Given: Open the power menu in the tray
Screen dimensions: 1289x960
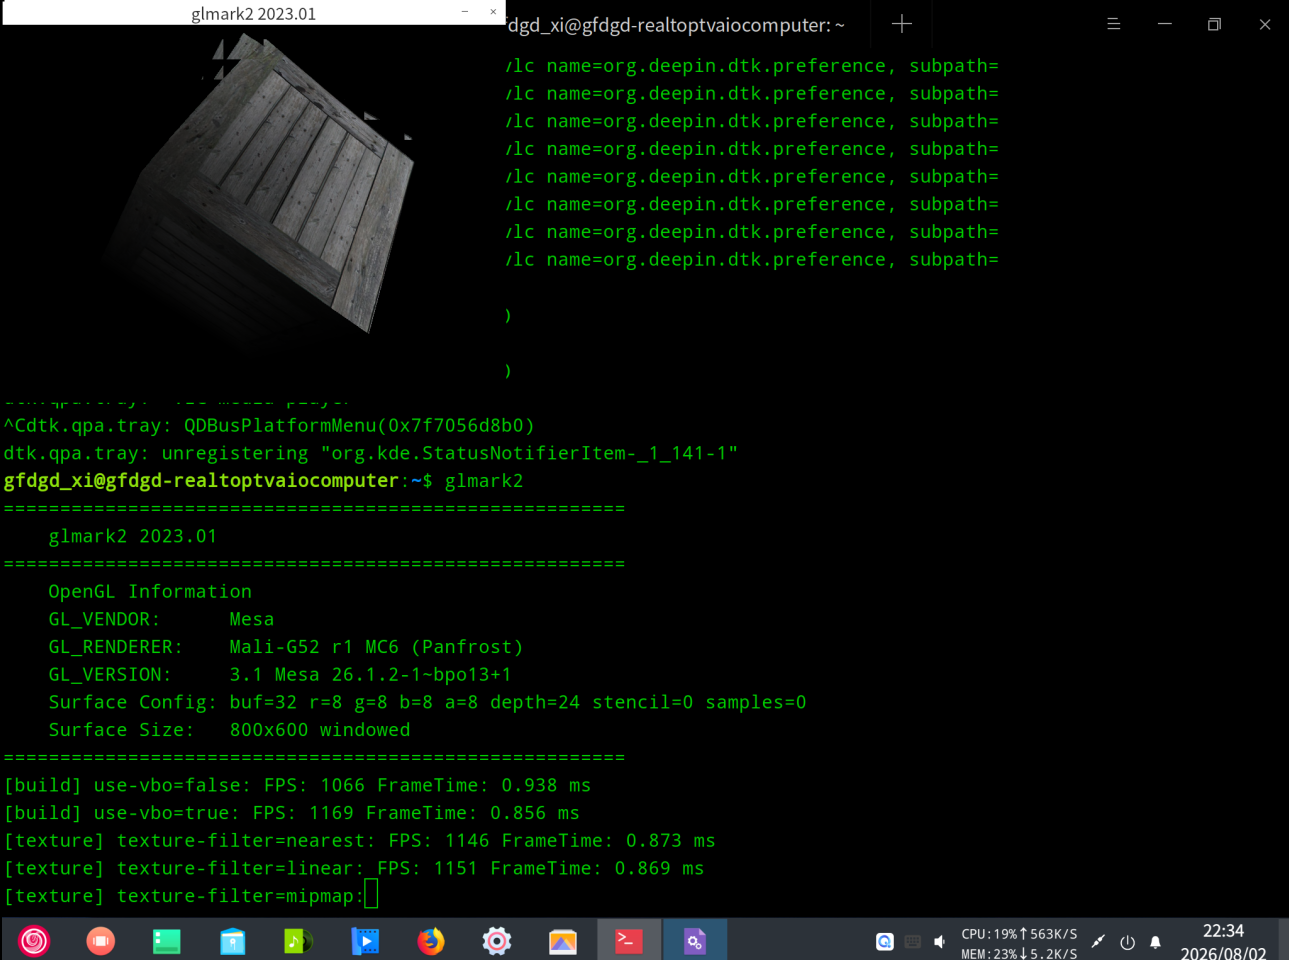Looking at the screenshot, I should click(1127, 942).
